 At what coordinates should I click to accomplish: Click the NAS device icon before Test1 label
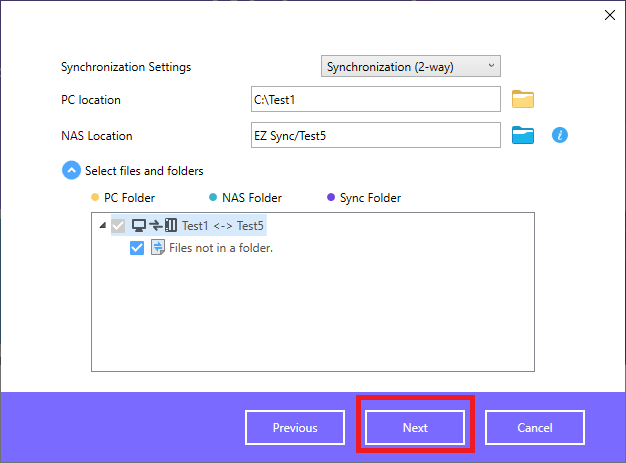170,226
